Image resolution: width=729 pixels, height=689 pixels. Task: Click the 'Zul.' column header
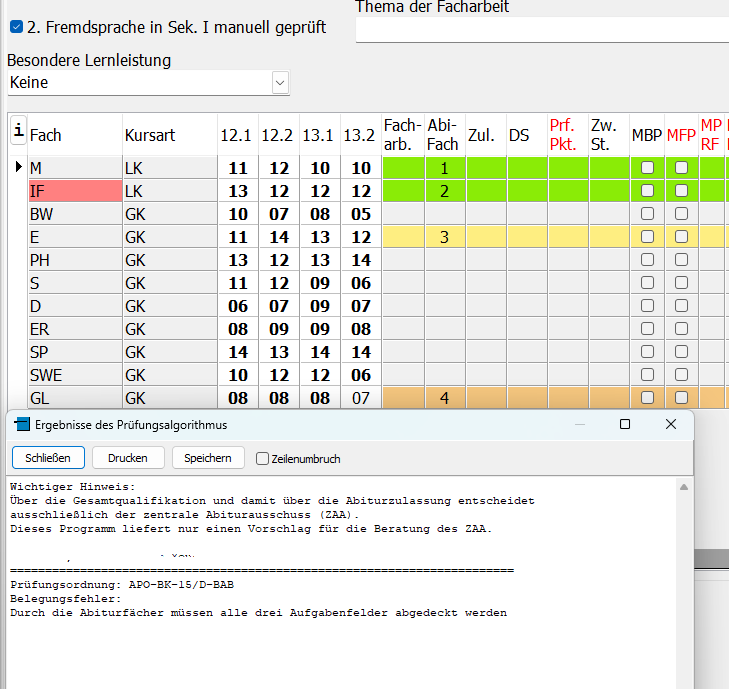point(486,135)
